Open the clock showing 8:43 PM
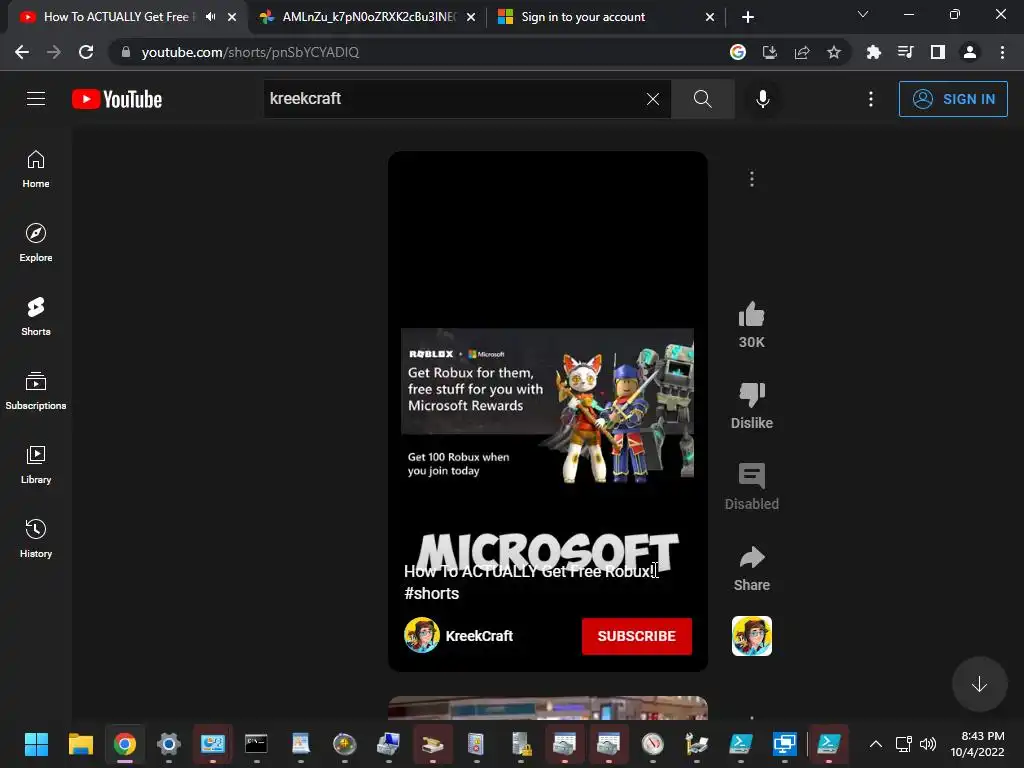The height and width of the screenshot is (768, 1024). (x=978, y=744)
